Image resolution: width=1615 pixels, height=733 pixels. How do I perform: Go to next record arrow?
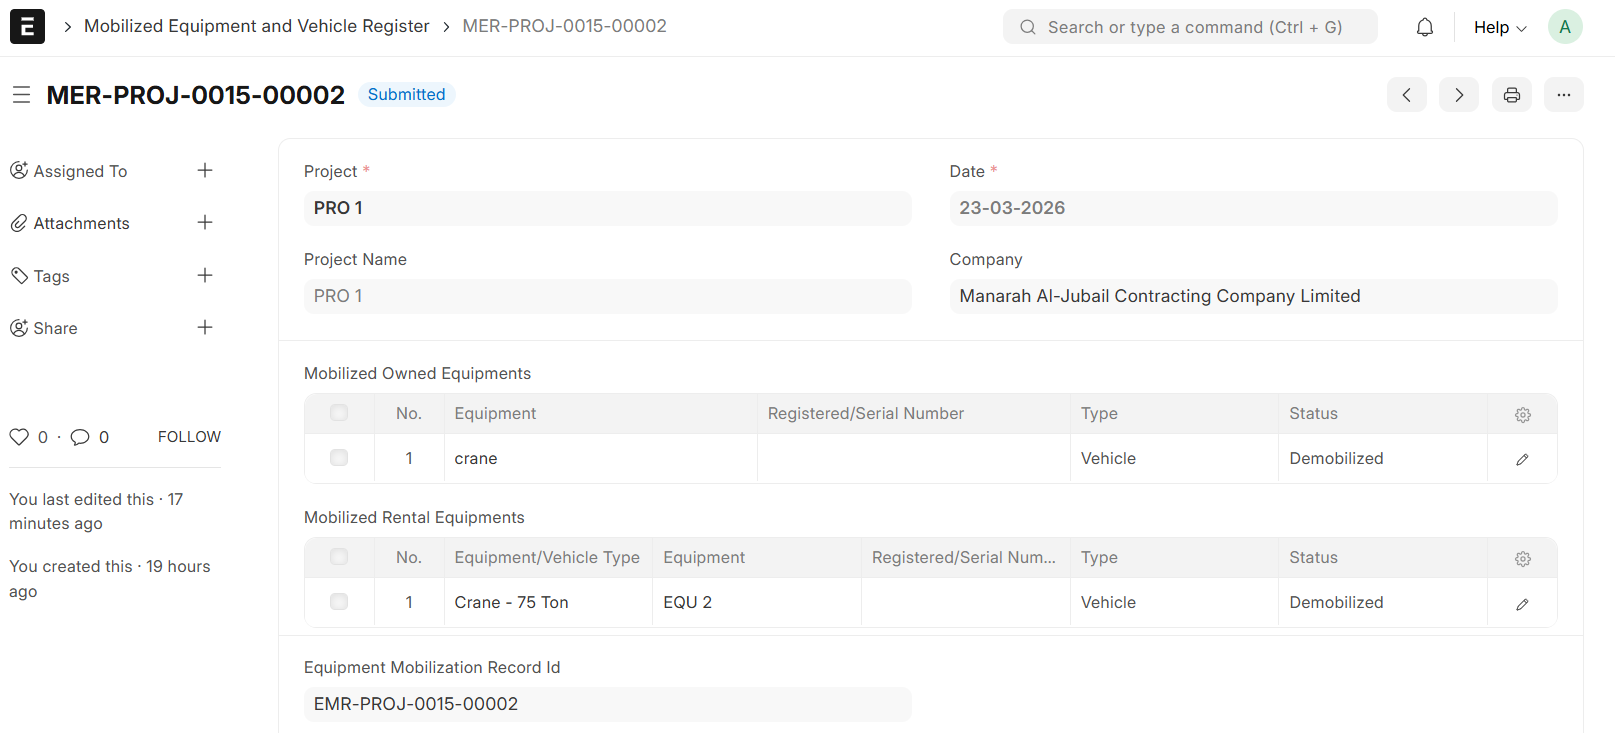coord(1458,95)
